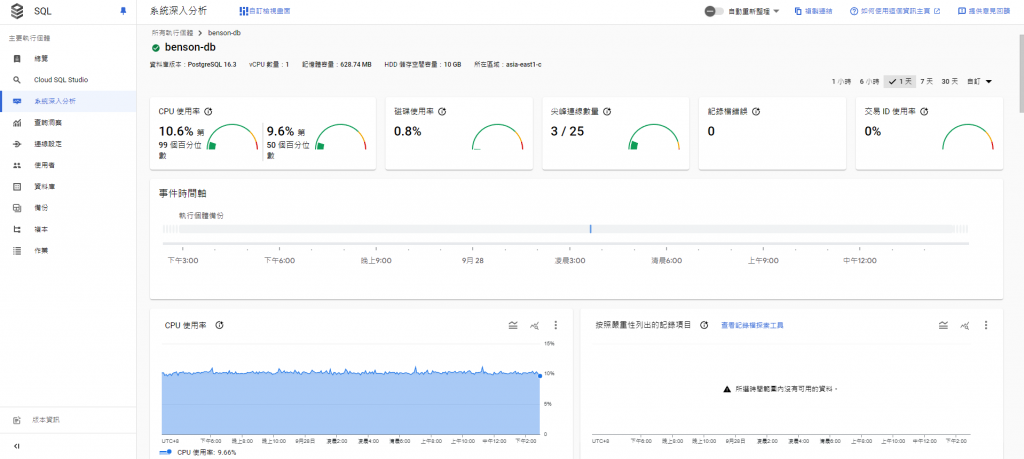Toggle legend icon on the CPU chart
The image size is (1024, 459).
[513, 325]
